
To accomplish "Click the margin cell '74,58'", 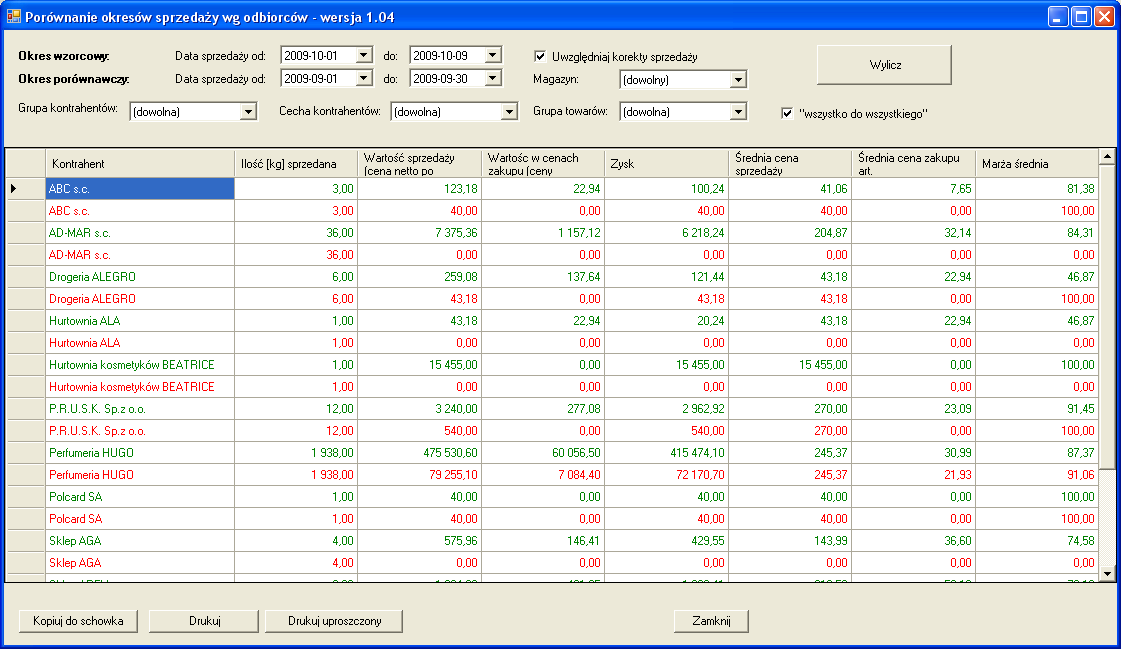I will coord(1037,541).
